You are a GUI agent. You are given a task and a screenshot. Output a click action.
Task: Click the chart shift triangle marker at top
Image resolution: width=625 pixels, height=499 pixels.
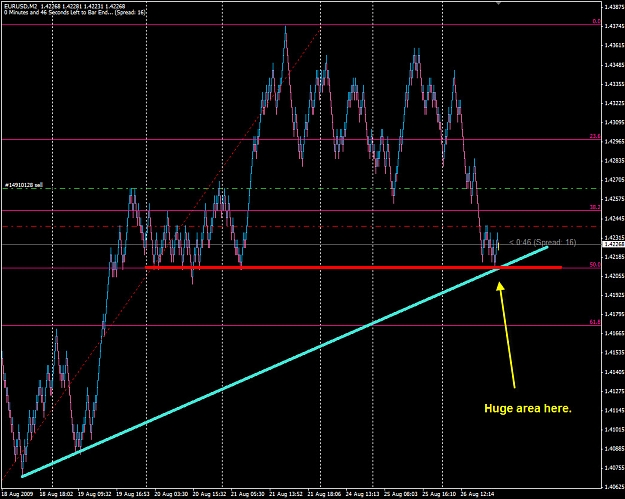pyautogui.click(x=498, y=3)
